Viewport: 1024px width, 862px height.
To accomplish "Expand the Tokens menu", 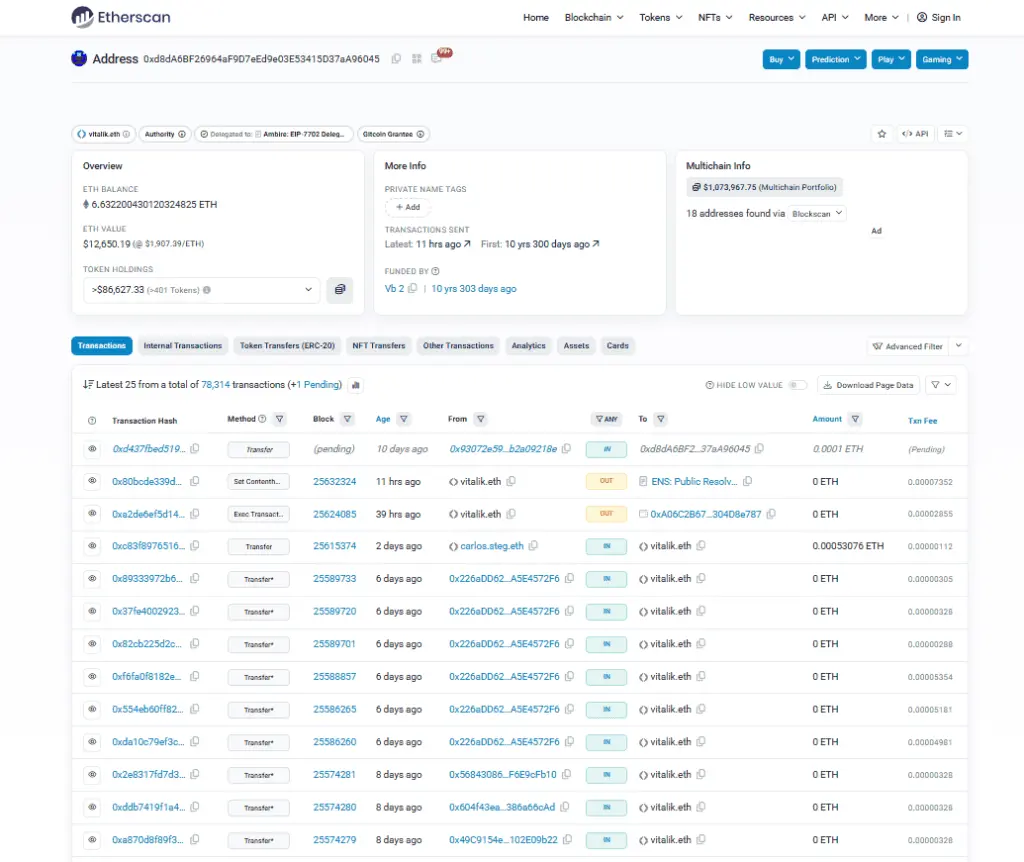I will click(x=660, y=18).
